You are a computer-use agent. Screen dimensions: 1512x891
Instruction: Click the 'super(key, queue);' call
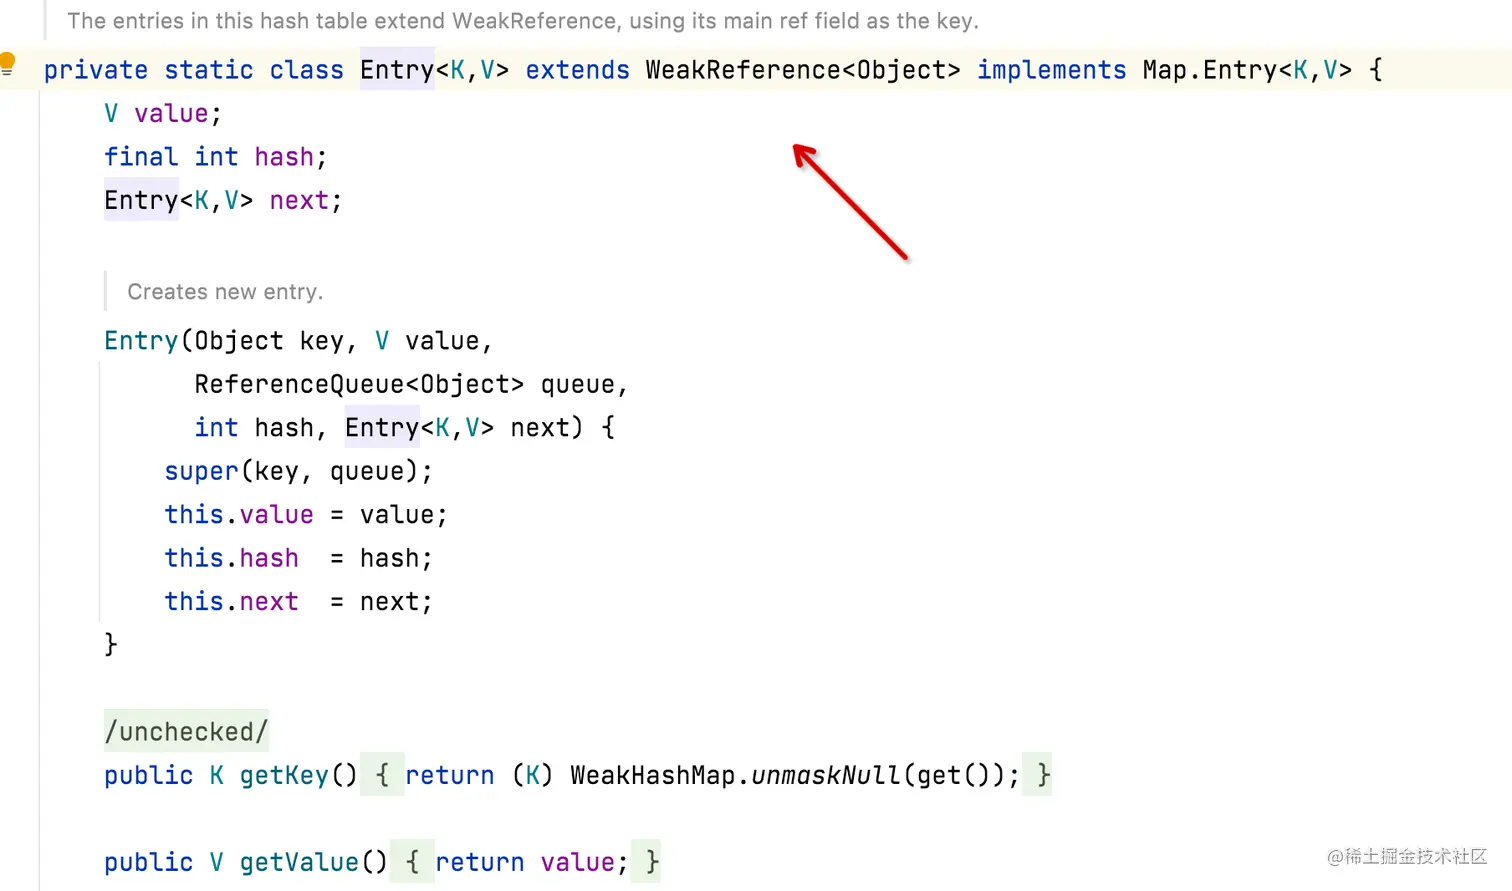coord(299,471)
